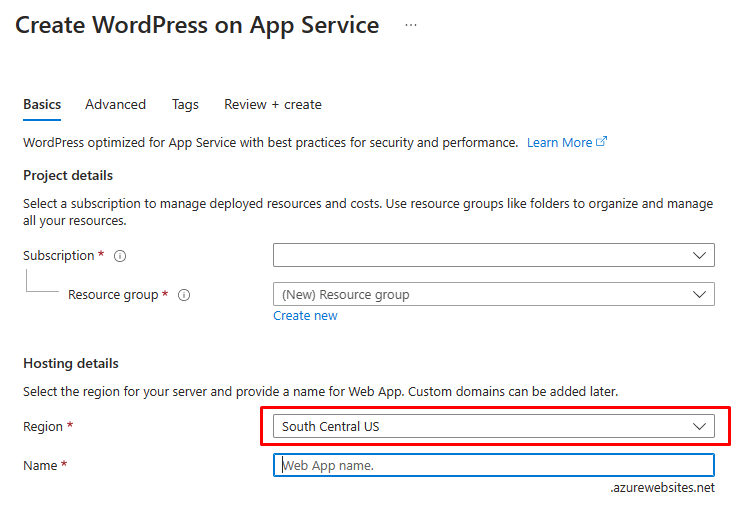Click the Name field label

click(x=40, y=466)
